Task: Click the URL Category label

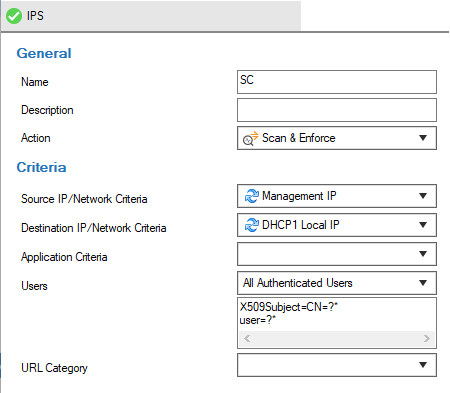Action: [x=54, y=368]
